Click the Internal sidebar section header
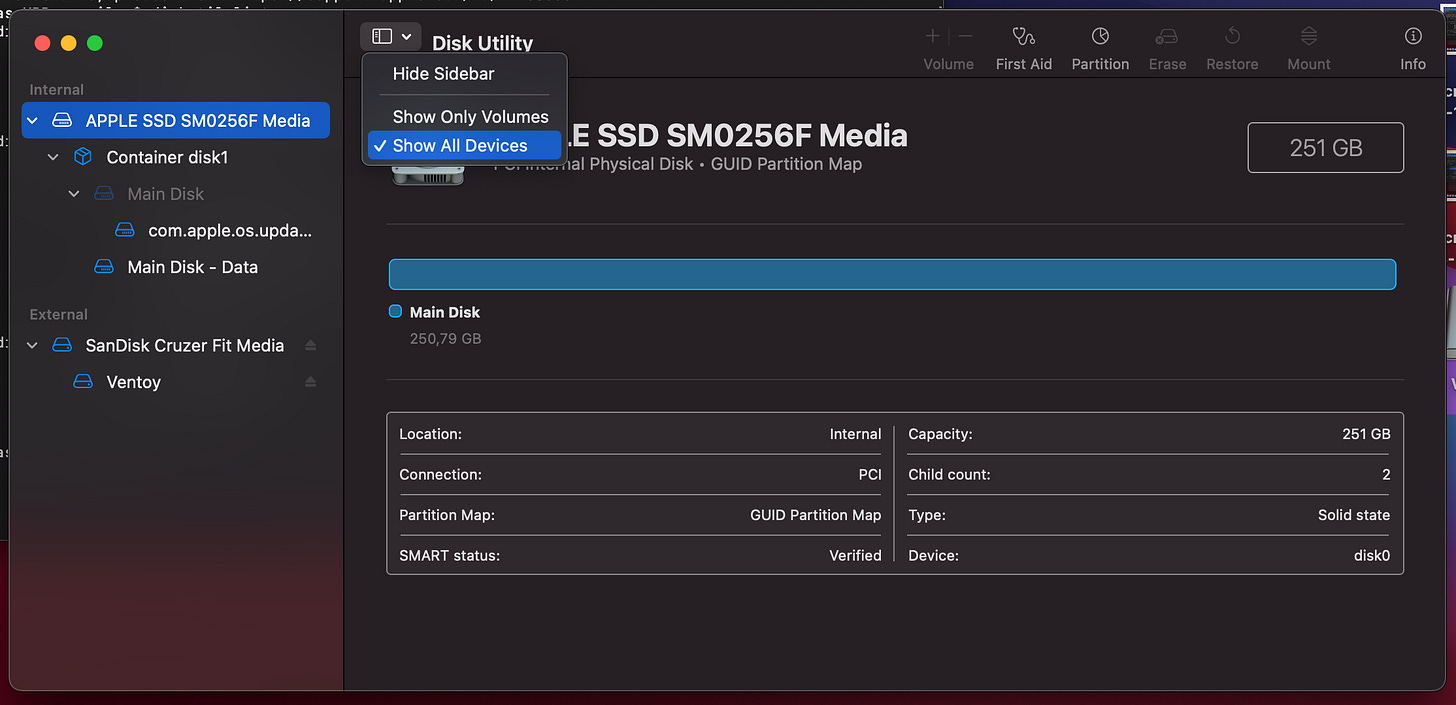 [57, 90]
